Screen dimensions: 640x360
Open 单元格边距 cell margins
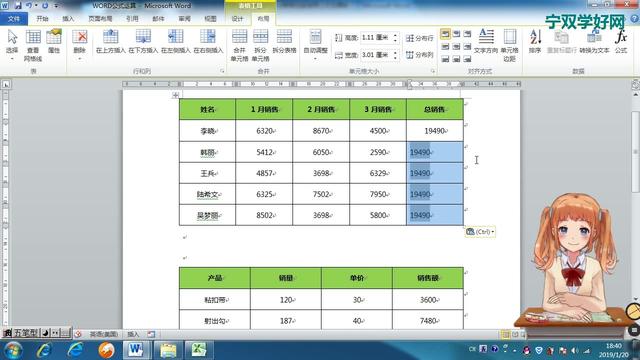tap(509, 45)
